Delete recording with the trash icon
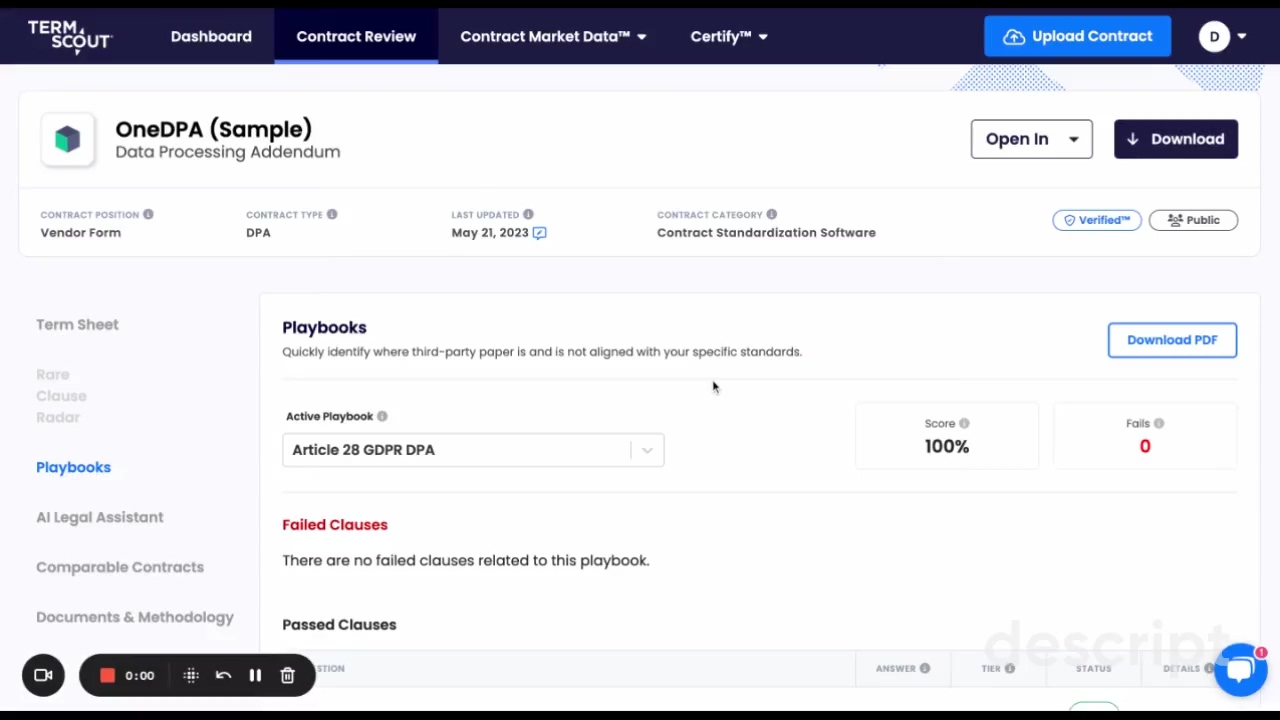Image resolution: width=1280 pixels, height=720 pixels. [287, 675]
